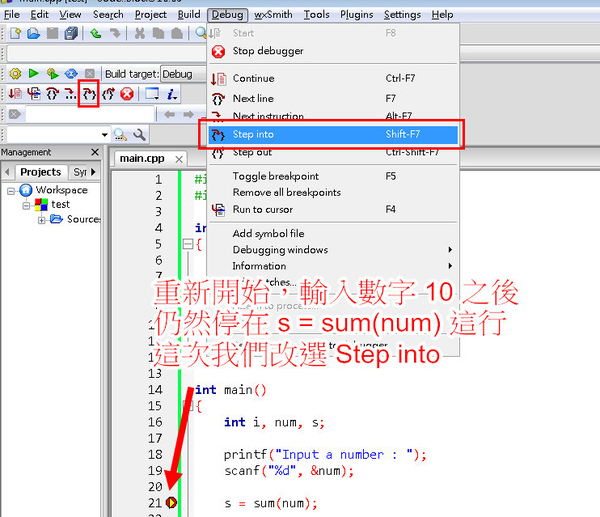
Task: Collapse the code fold on line 5
Action: [188, 244]
